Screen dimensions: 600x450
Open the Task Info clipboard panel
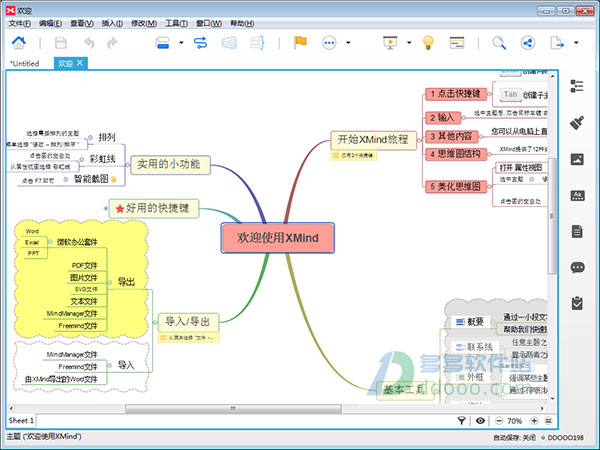(577, 303)
